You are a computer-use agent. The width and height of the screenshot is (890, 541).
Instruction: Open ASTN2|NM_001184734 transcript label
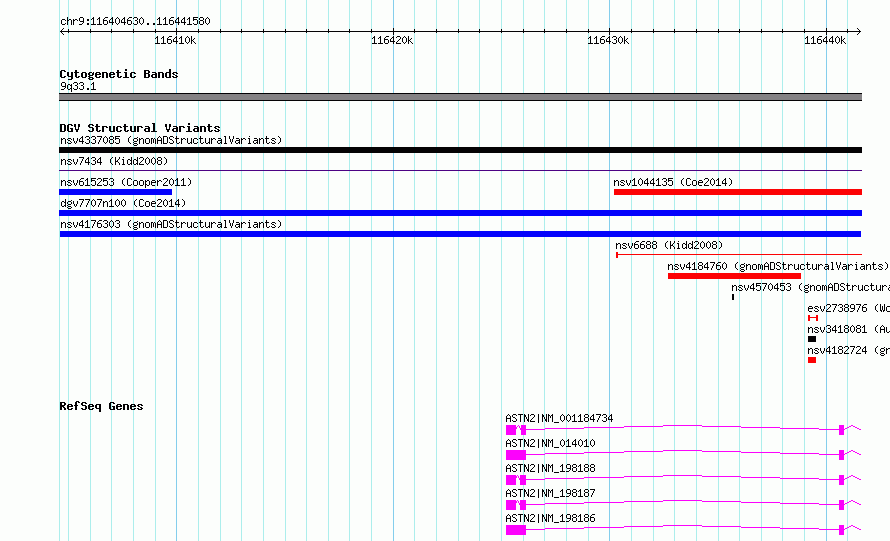coord(559,418)
